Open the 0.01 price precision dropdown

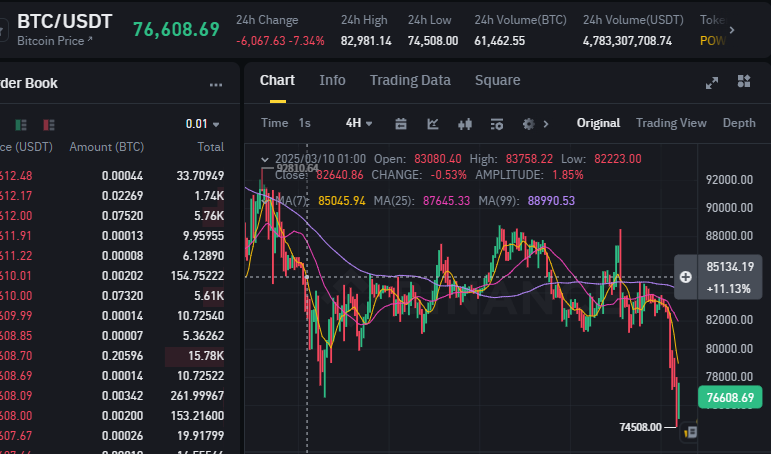pos(203,124)
